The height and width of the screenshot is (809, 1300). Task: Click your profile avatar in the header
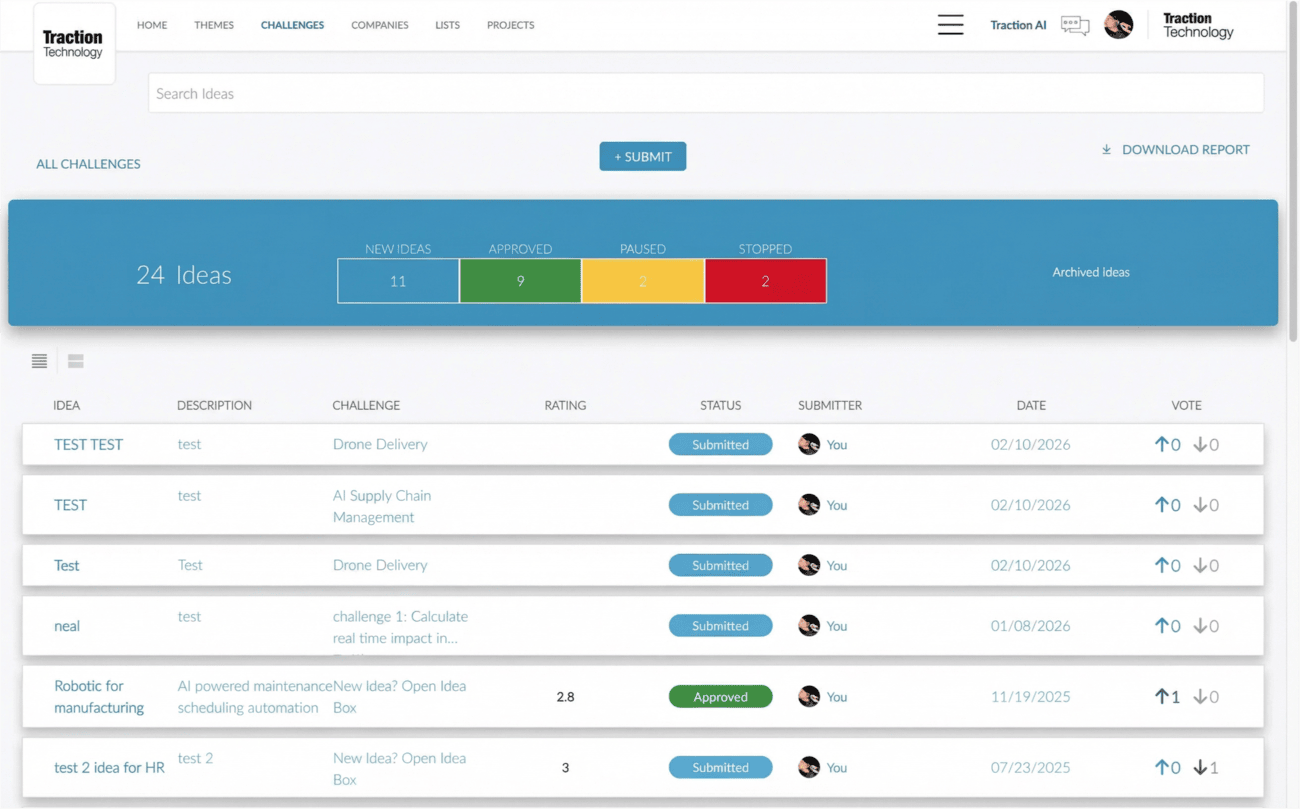[x=1118, y=25]
